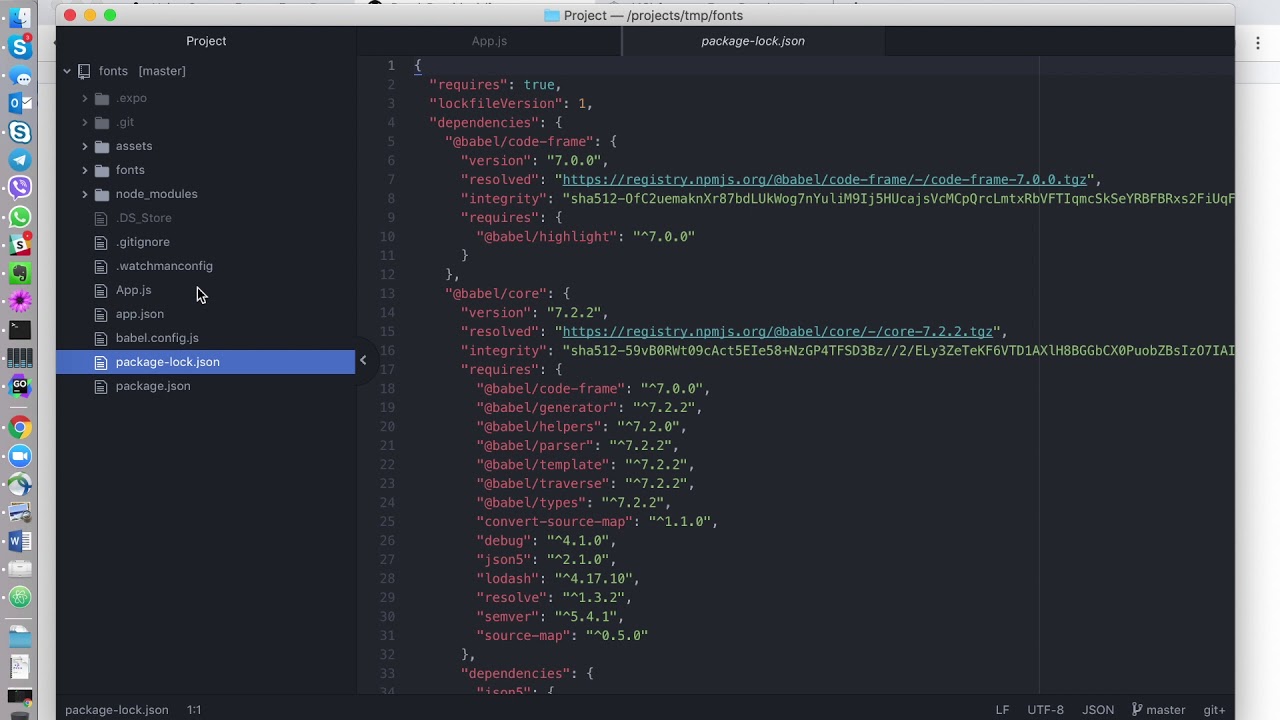Screen dimensions: 1280x720
Task: Open Preview app in the dock
Action: [x=19, y=513]
